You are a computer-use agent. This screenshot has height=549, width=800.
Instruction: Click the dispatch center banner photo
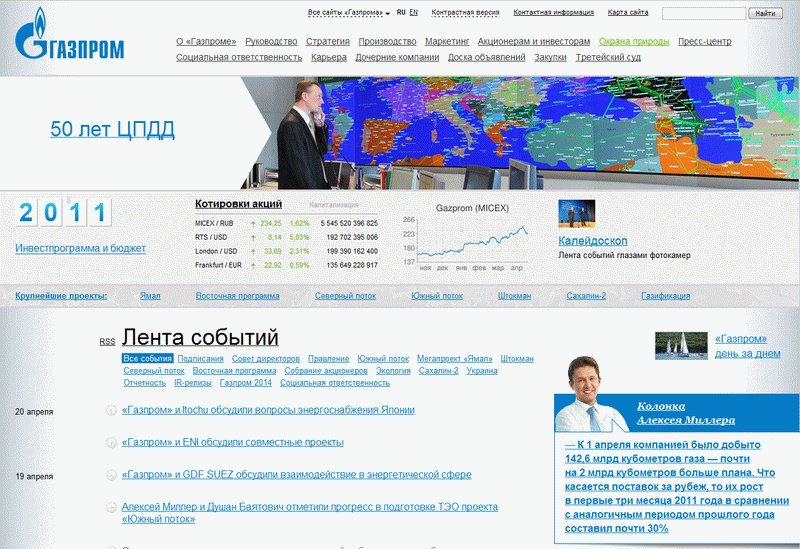pos(520,133)
